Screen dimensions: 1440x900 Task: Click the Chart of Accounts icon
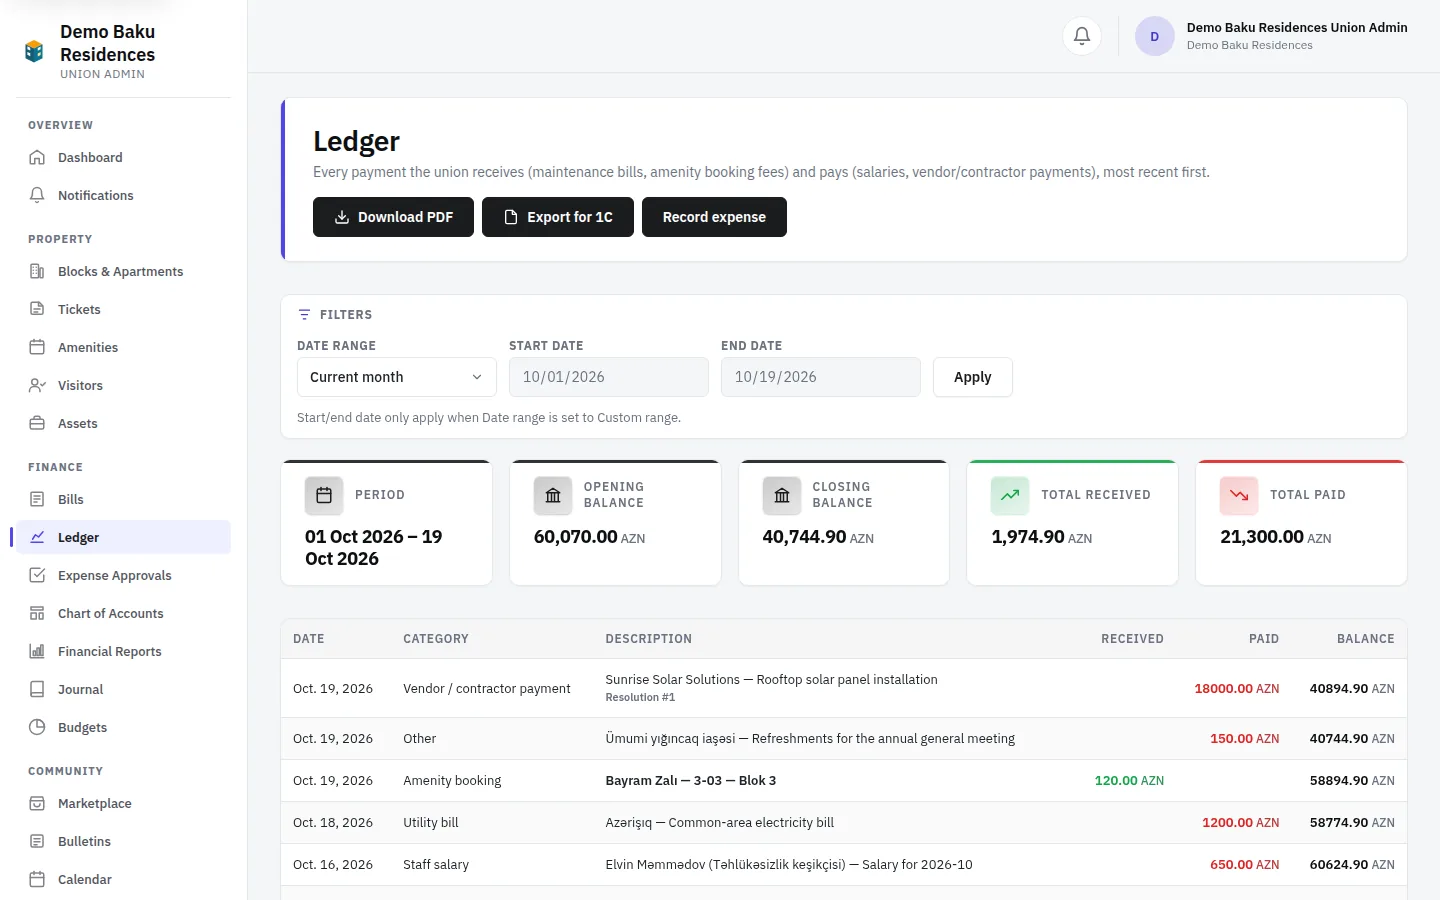point(37,613)
